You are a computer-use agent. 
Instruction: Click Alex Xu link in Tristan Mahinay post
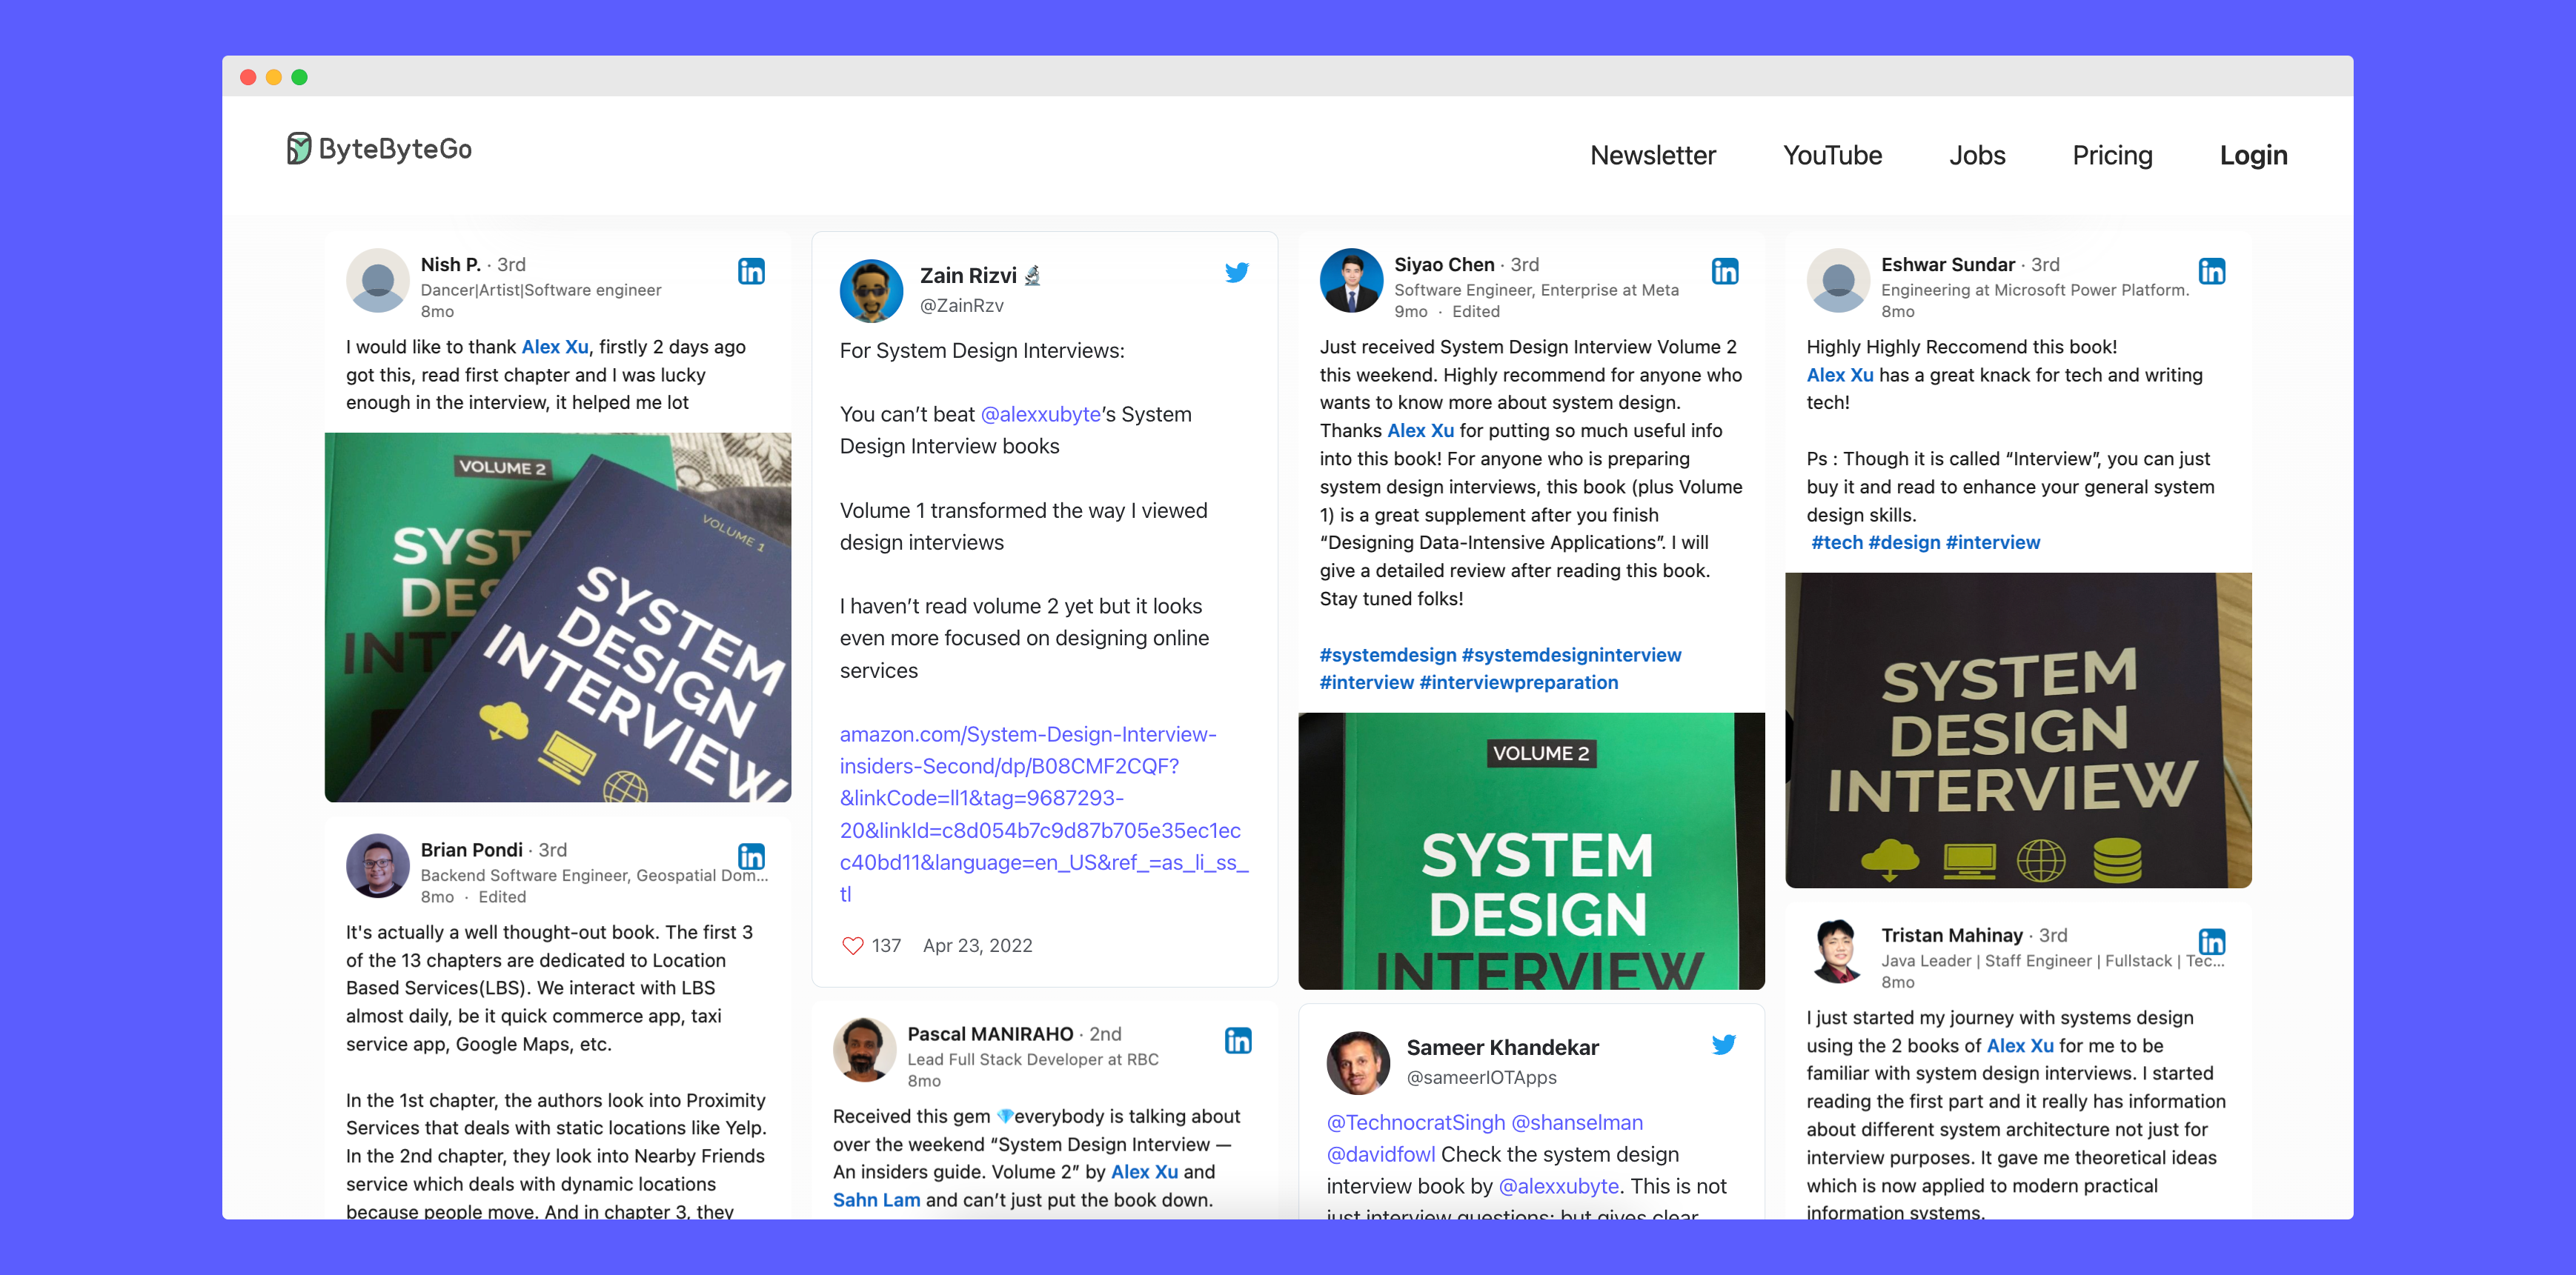(2020, 1046)
